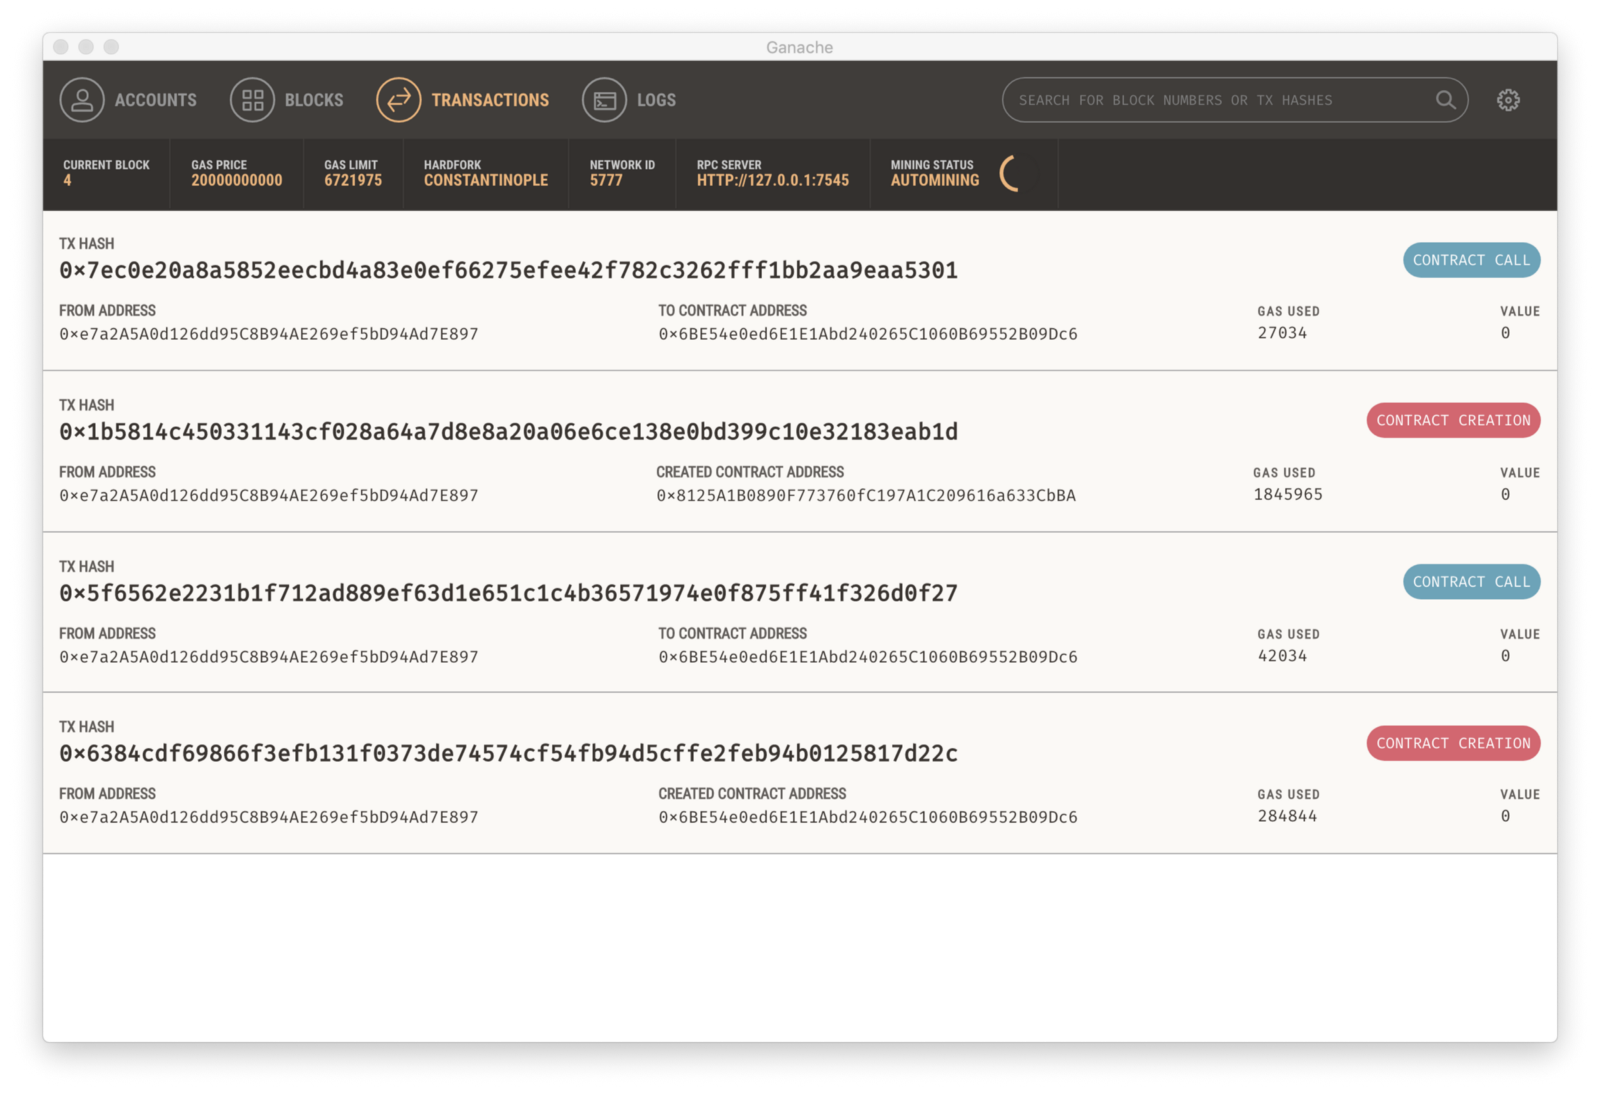Screen dimensions: 1600x1095
Task: Click the gas price value 20000000000
Action: (x=237, y=180)
